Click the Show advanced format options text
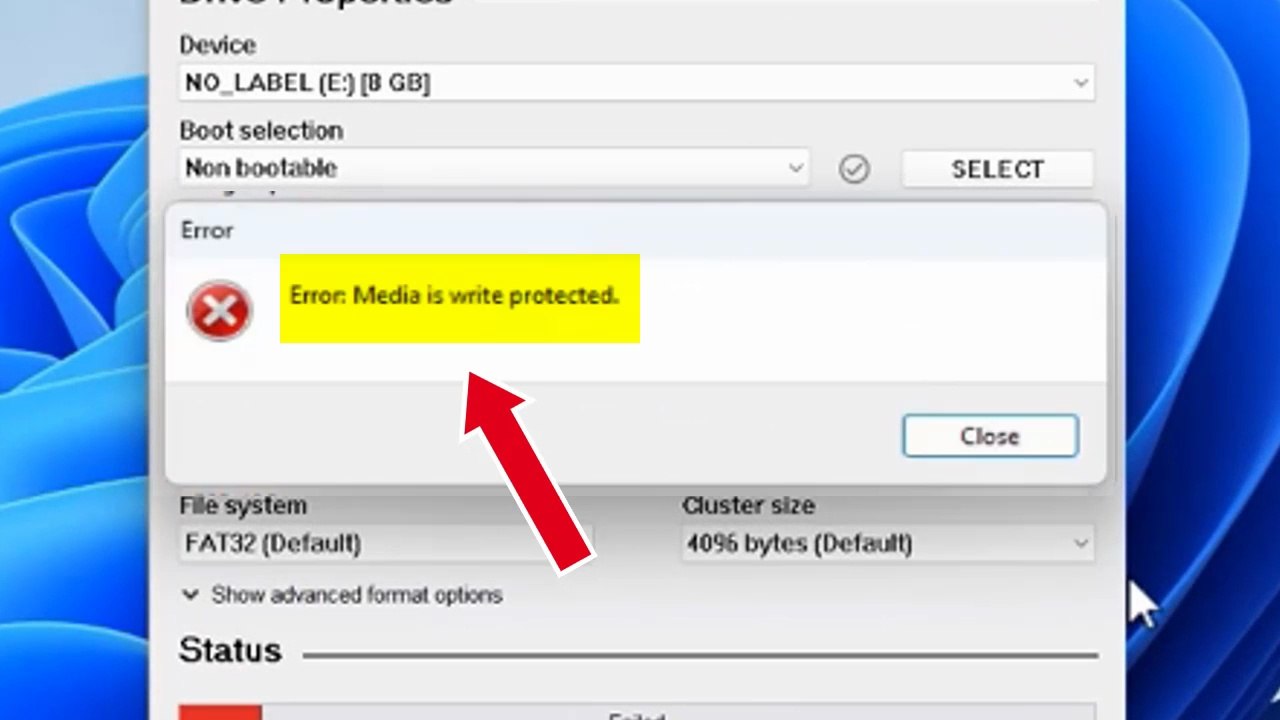This screenshot has height=720, width=1280. point(357,595)
